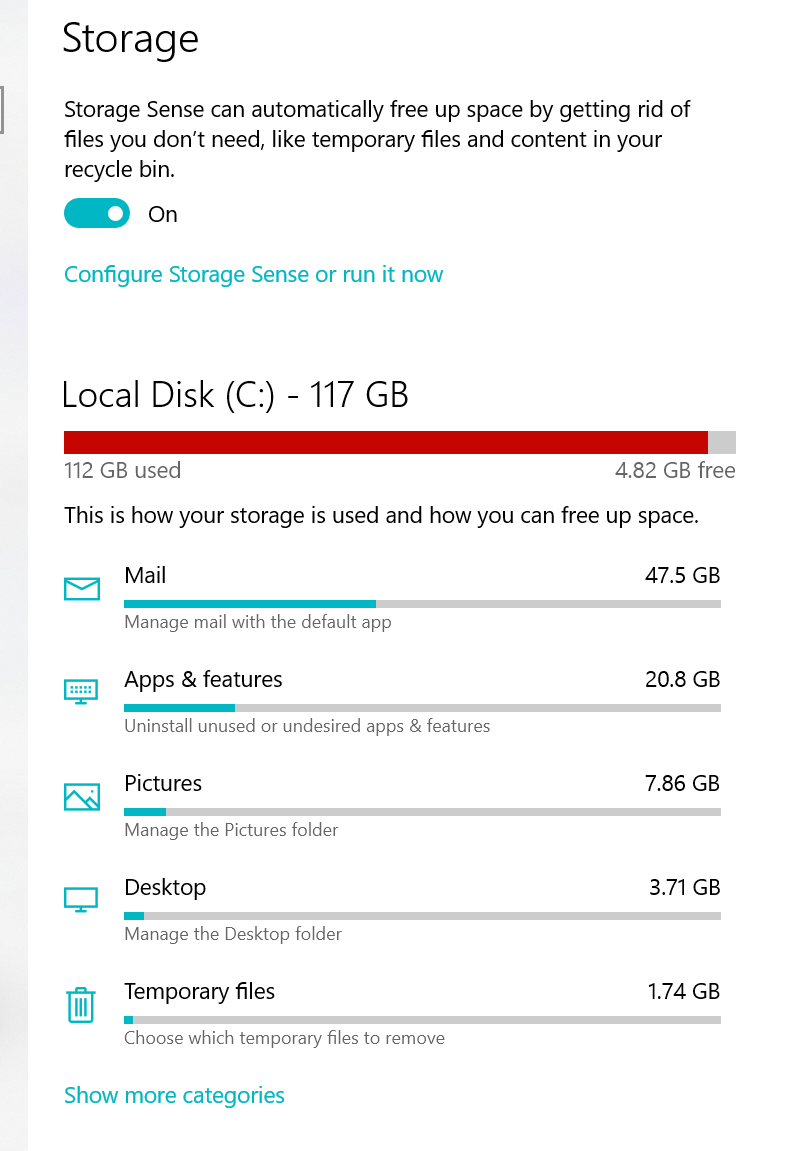Click the Local Disk (C:) heading
Image resolution: width=798 pixels, height=1151 pixels.
point(235,395)
